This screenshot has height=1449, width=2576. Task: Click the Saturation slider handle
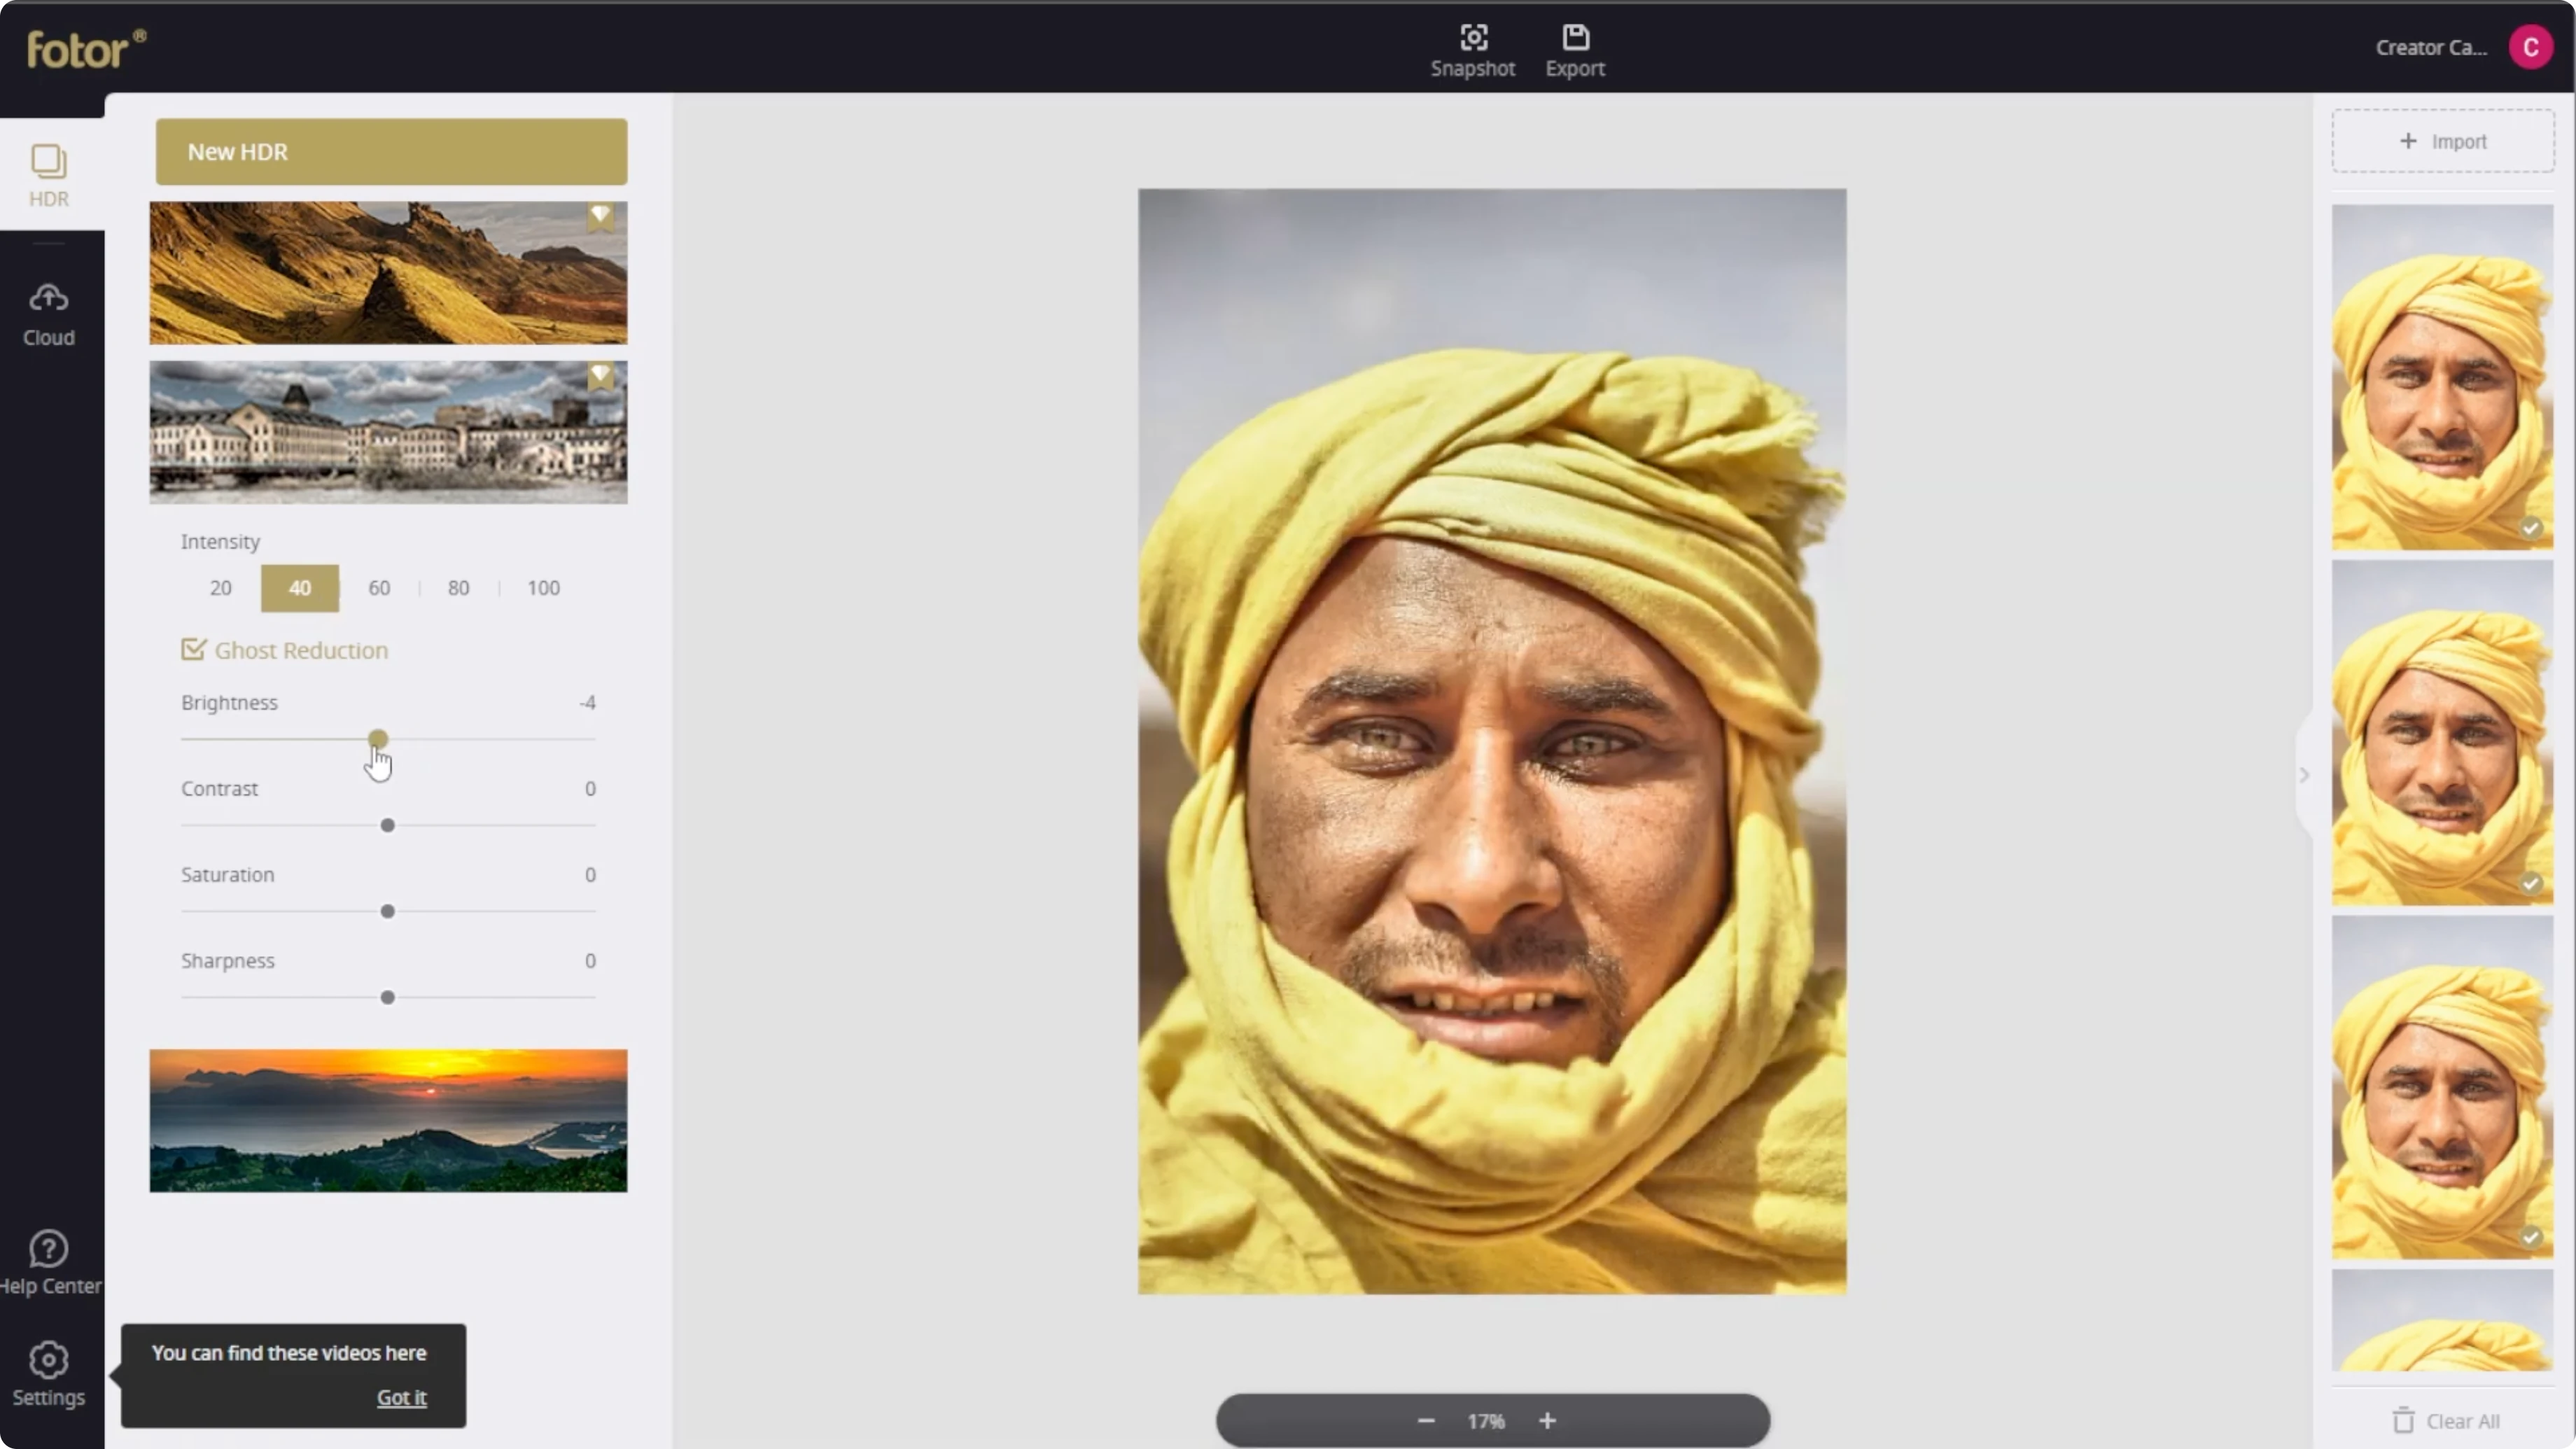387,912
